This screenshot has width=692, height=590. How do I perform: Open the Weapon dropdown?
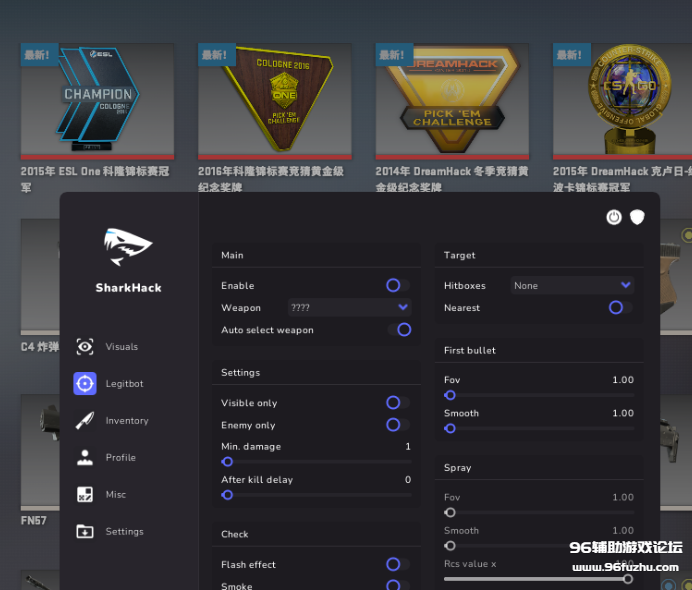click(x=349, y=308)
